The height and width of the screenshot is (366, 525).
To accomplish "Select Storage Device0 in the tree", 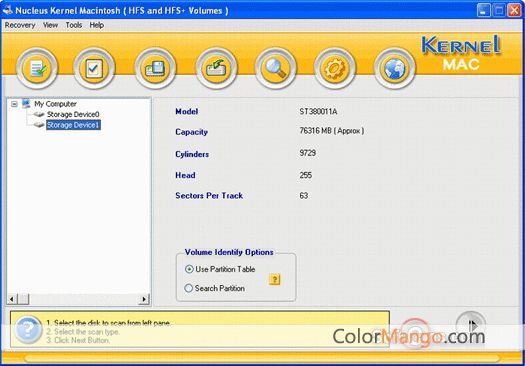I will (73, 115).
